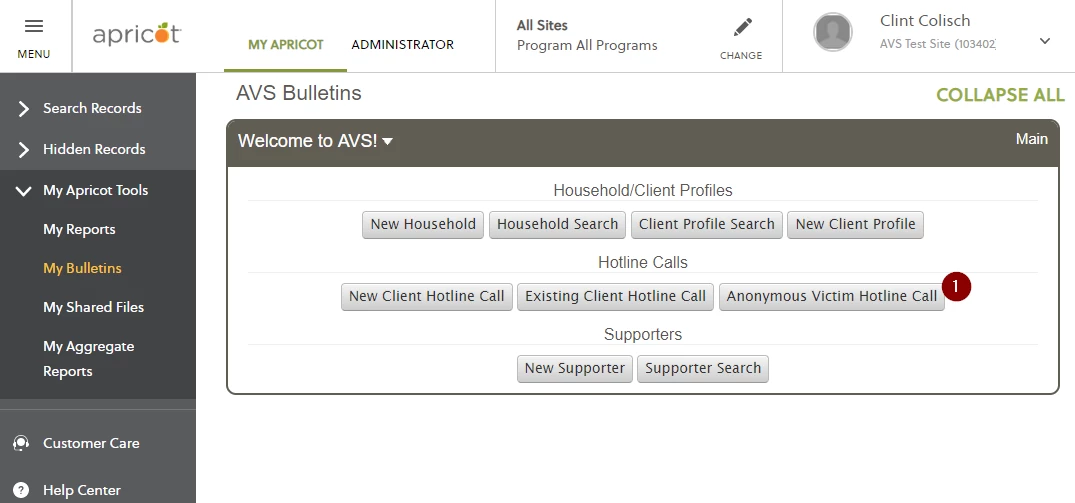Open the Customer Care link
1075x503 pixels.
(91, 443)
